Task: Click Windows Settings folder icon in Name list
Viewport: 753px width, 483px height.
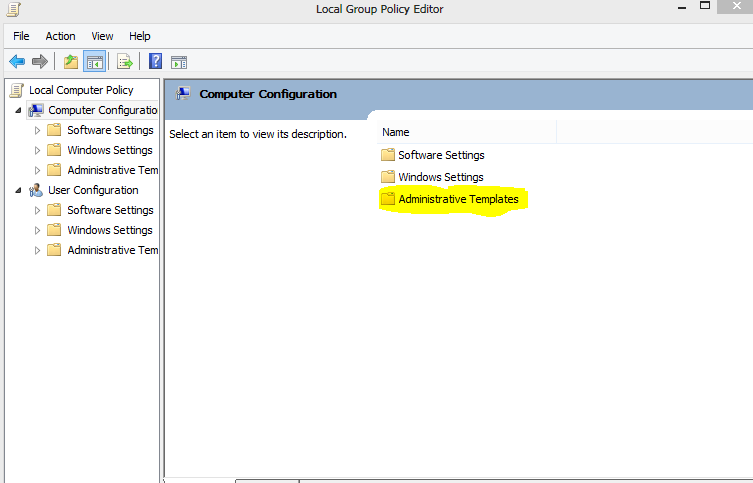Action: click(388, 177)
